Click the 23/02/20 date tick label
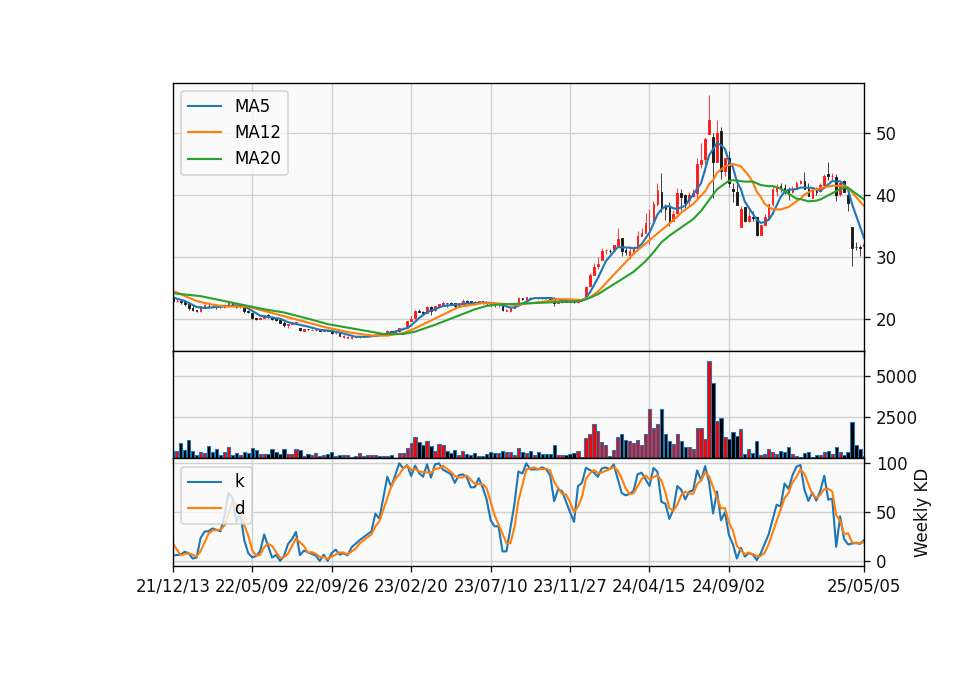Image resolution: width=960 pixels, height=690 pixels. (411, 586)
